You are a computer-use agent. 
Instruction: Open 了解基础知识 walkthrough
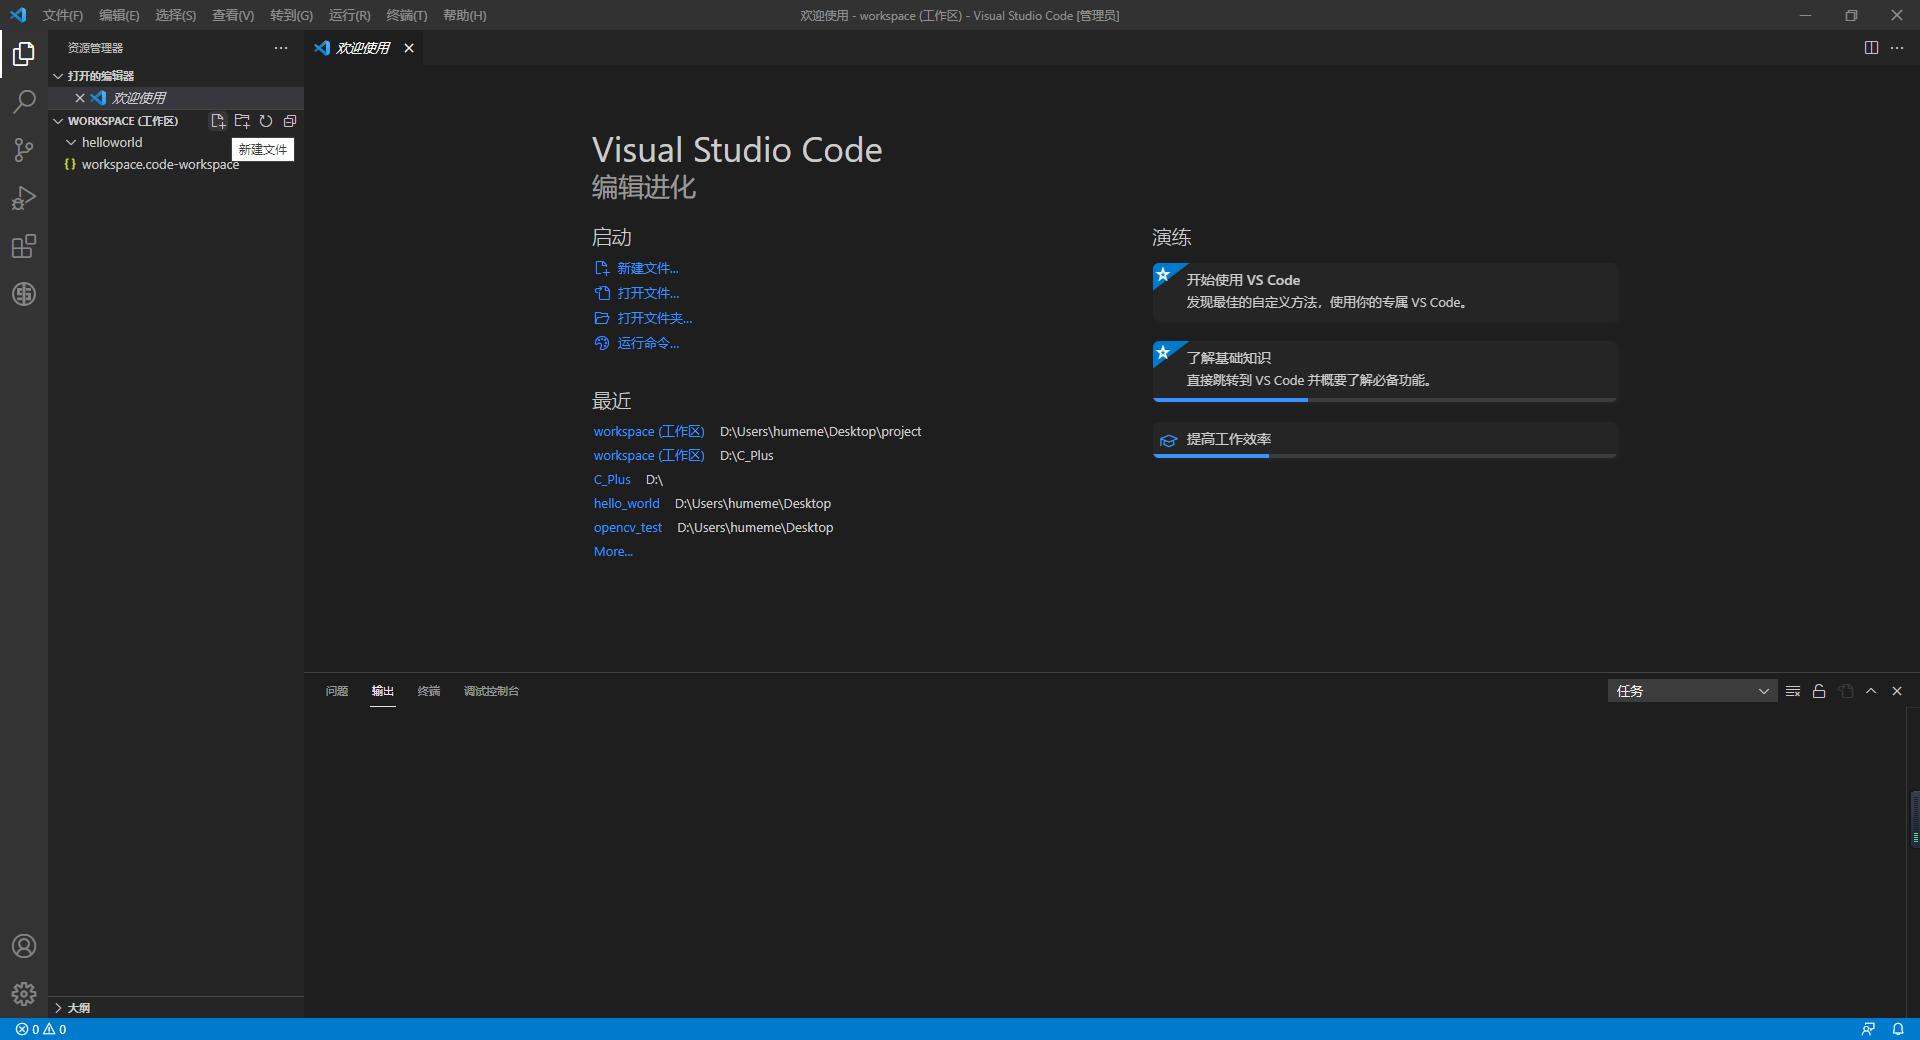[1385, 371]
